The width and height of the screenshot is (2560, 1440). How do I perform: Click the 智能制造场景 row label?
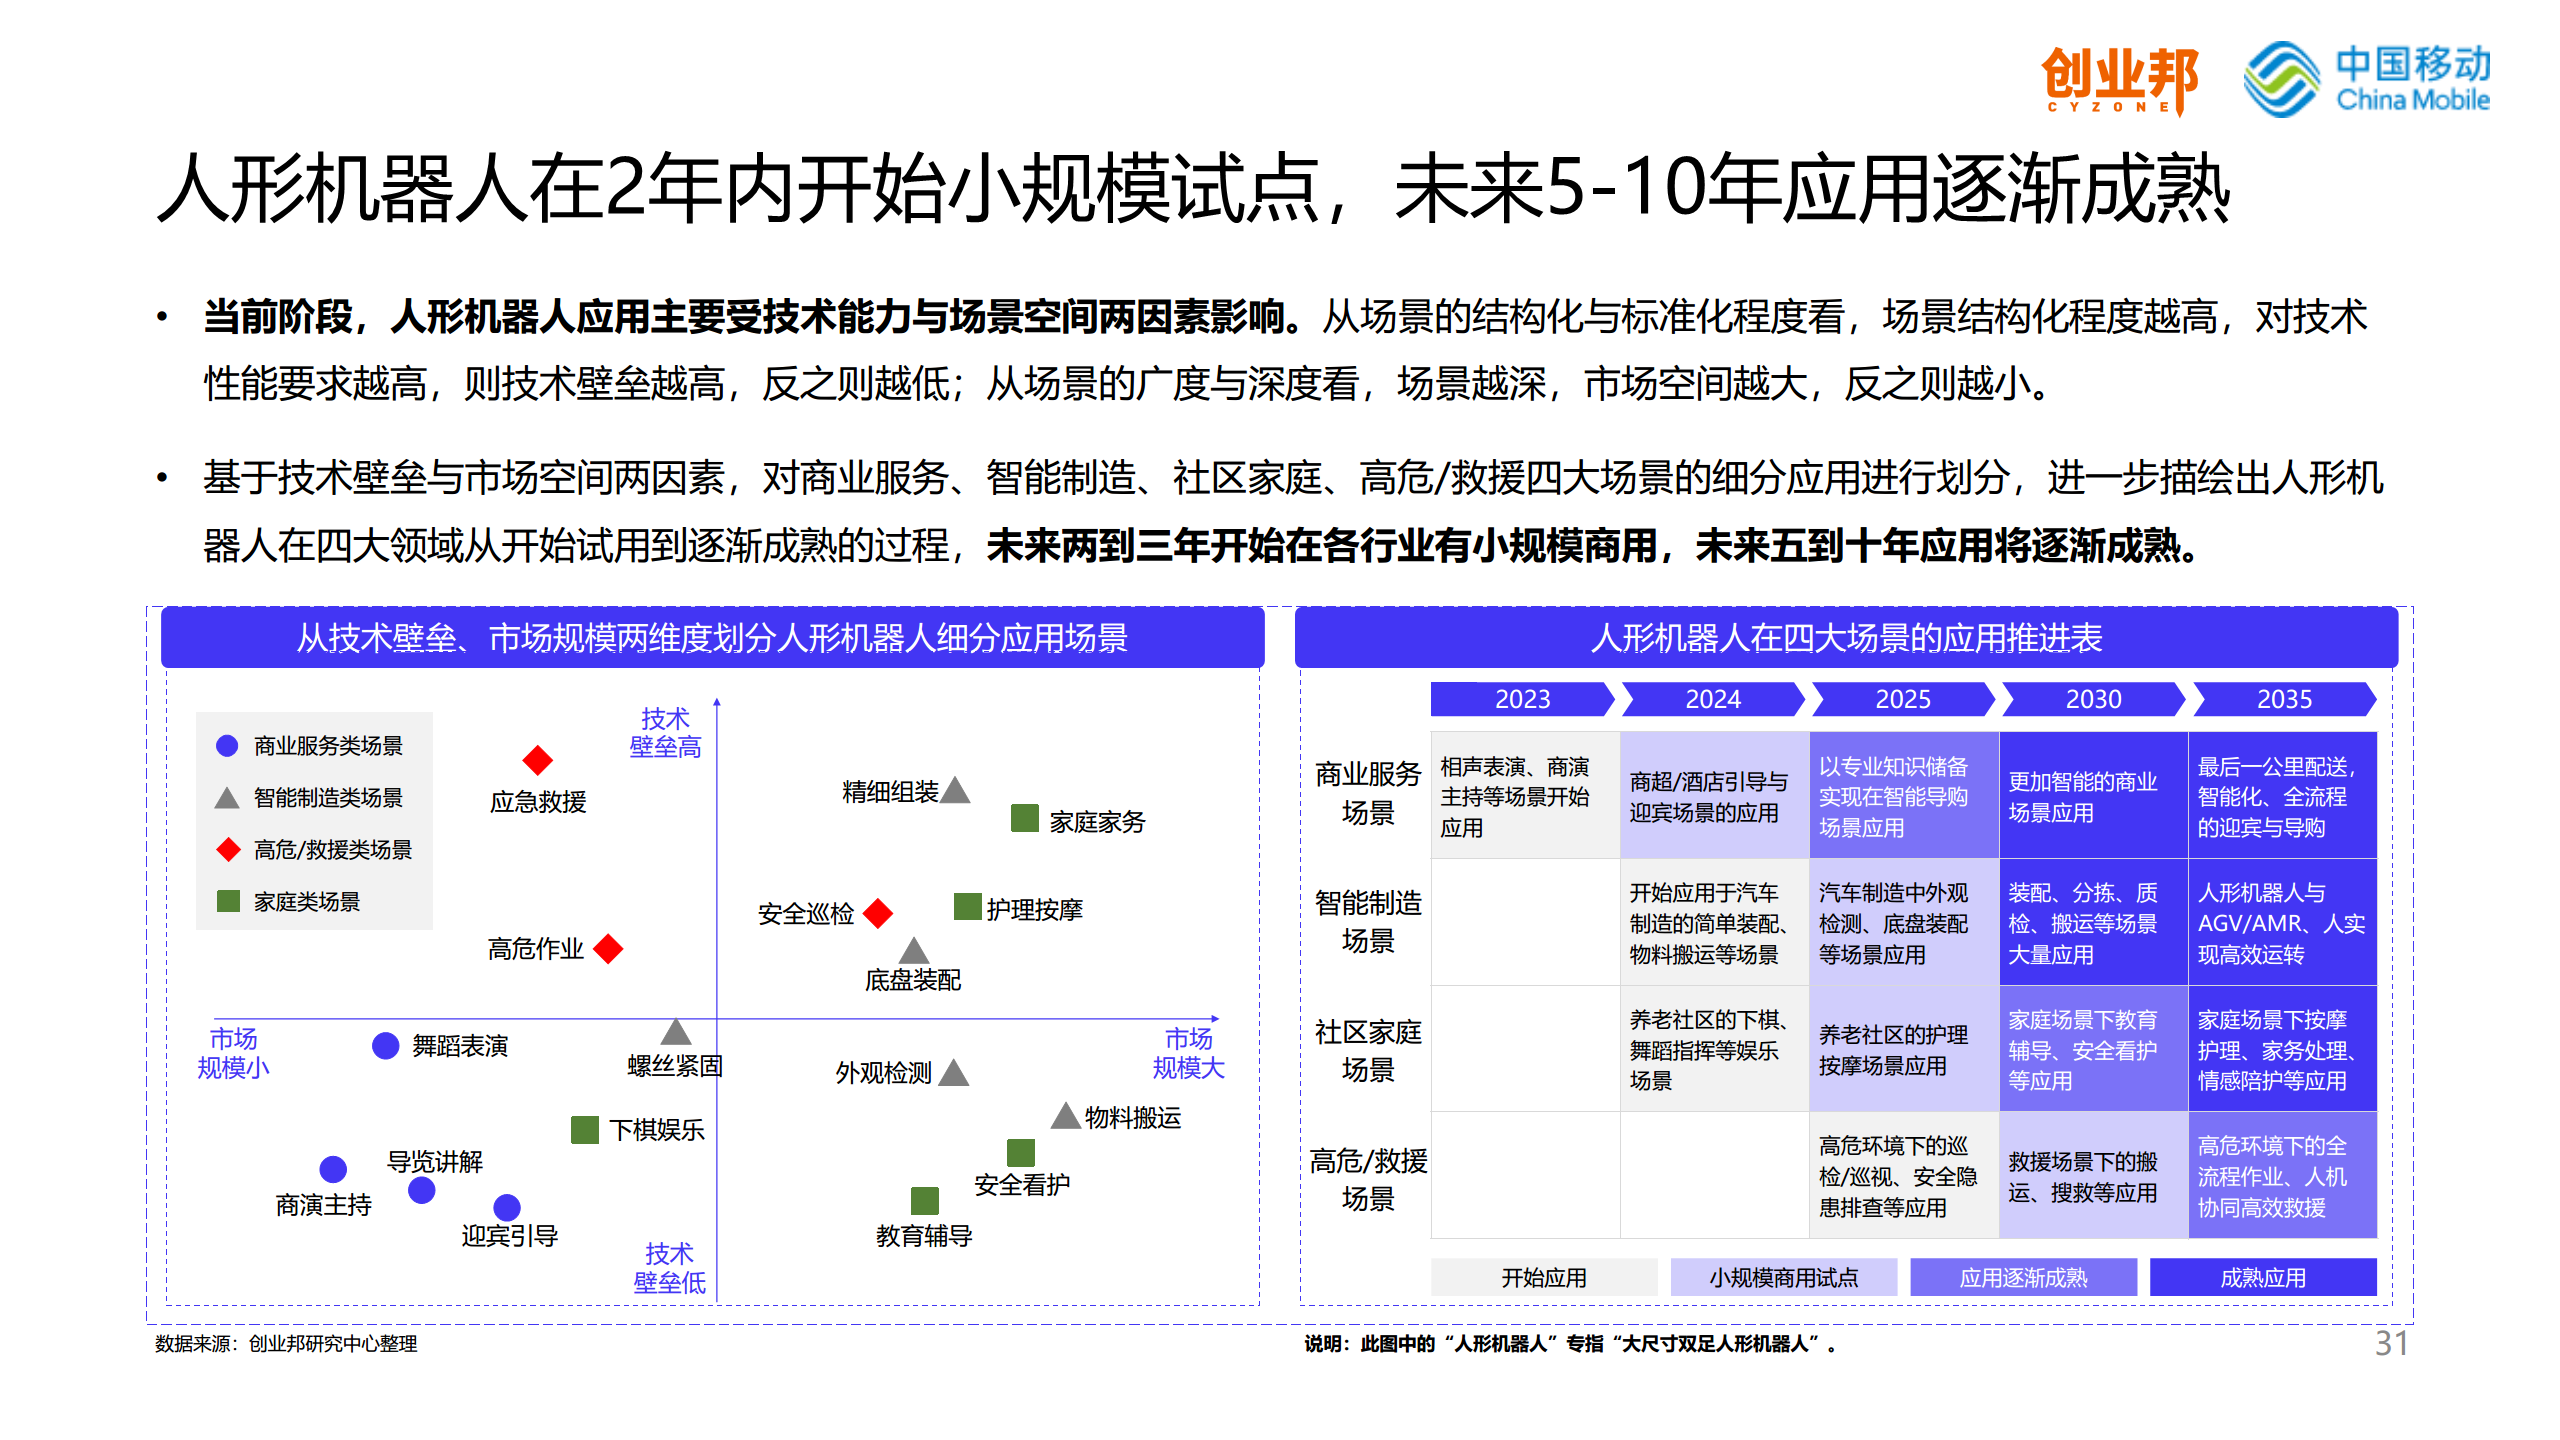[1368, 921]
